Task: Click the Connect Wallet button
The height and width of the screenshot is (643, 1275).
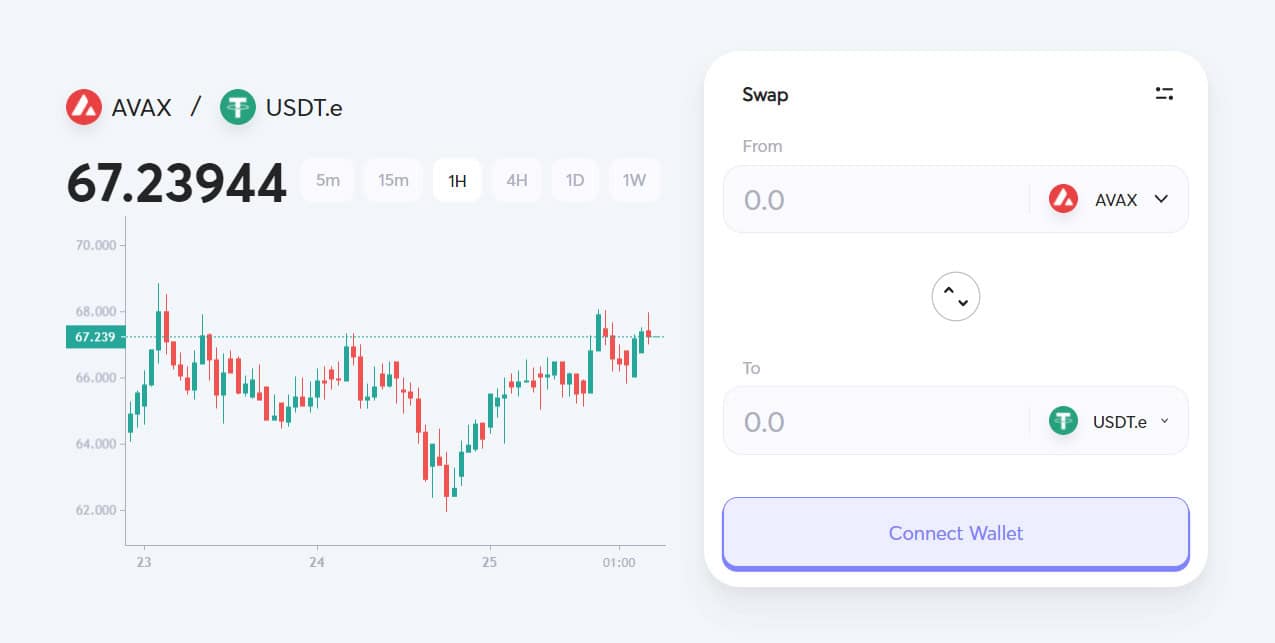Action: 955,533
